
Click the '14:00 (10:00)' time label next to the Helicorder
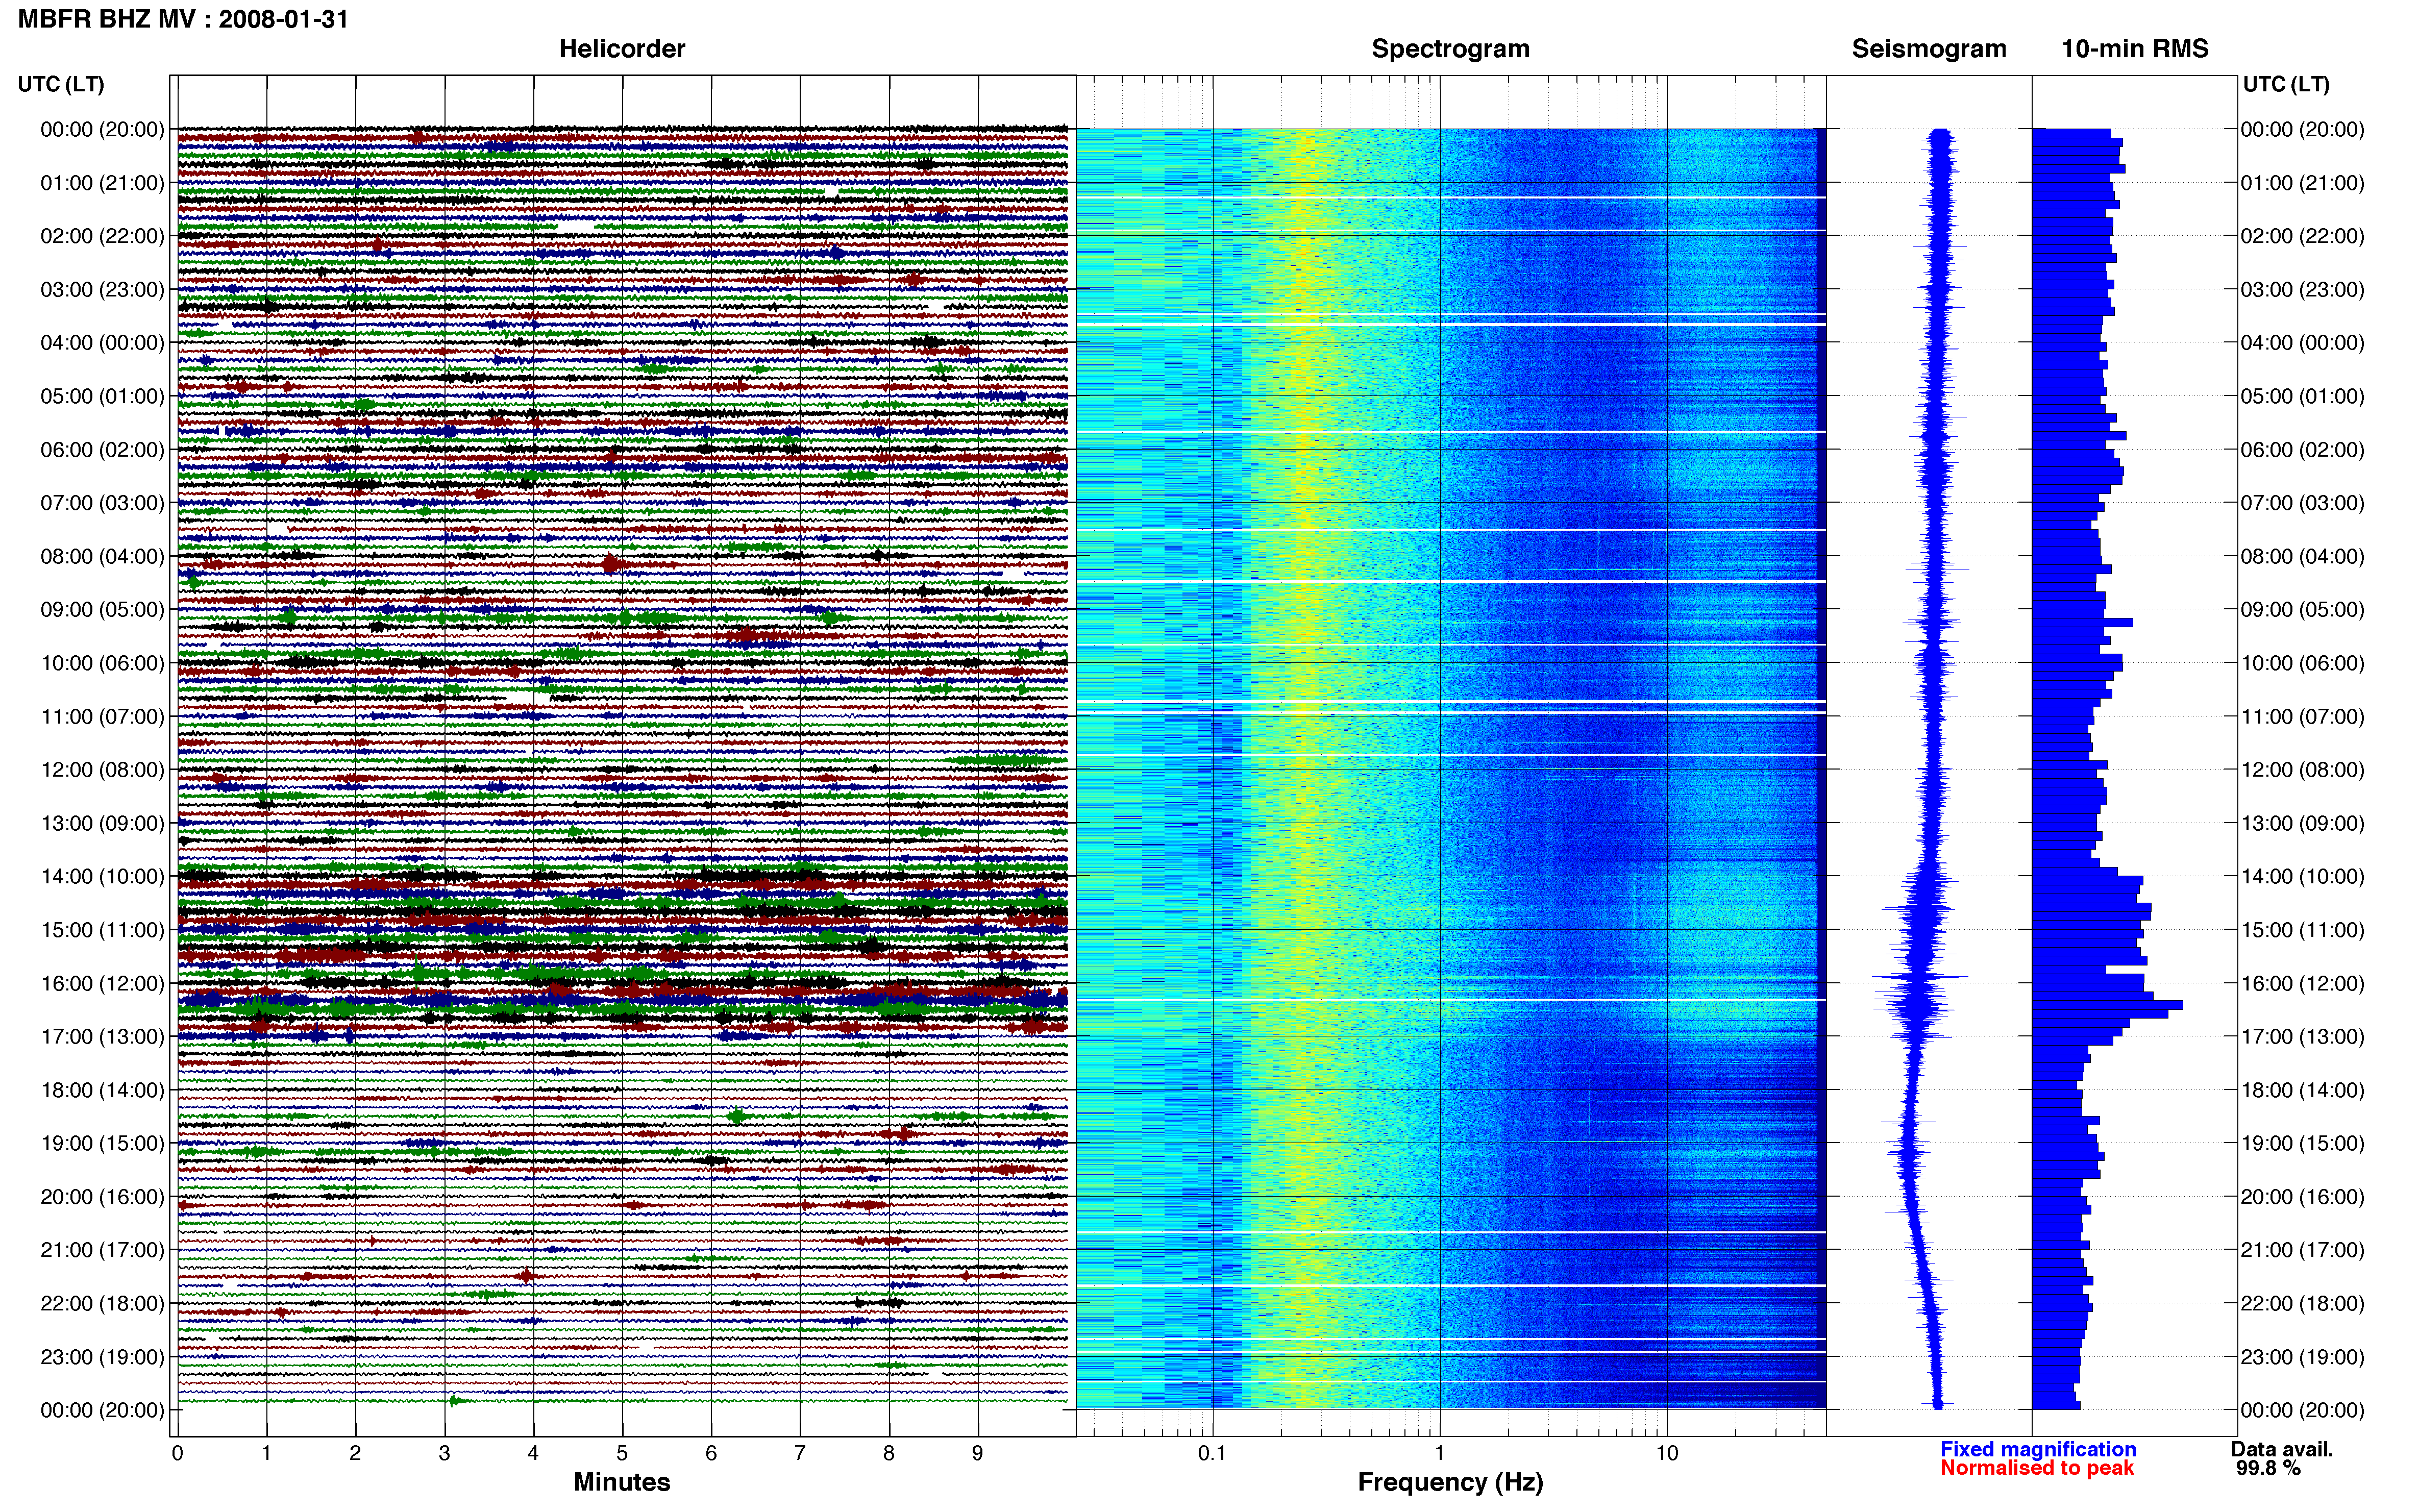102,877
